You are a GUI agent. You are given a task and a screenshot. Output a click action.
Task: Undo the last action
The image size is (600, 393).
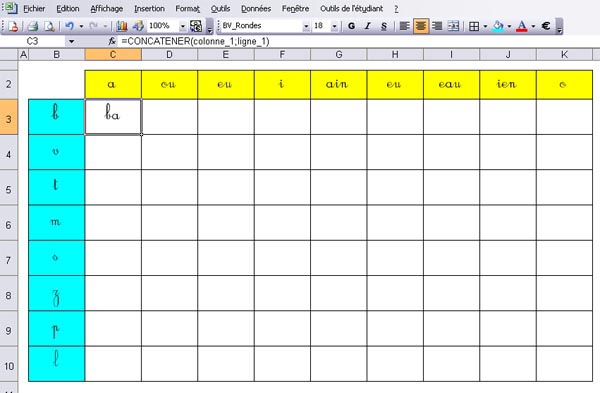click(x=69, y=26)
